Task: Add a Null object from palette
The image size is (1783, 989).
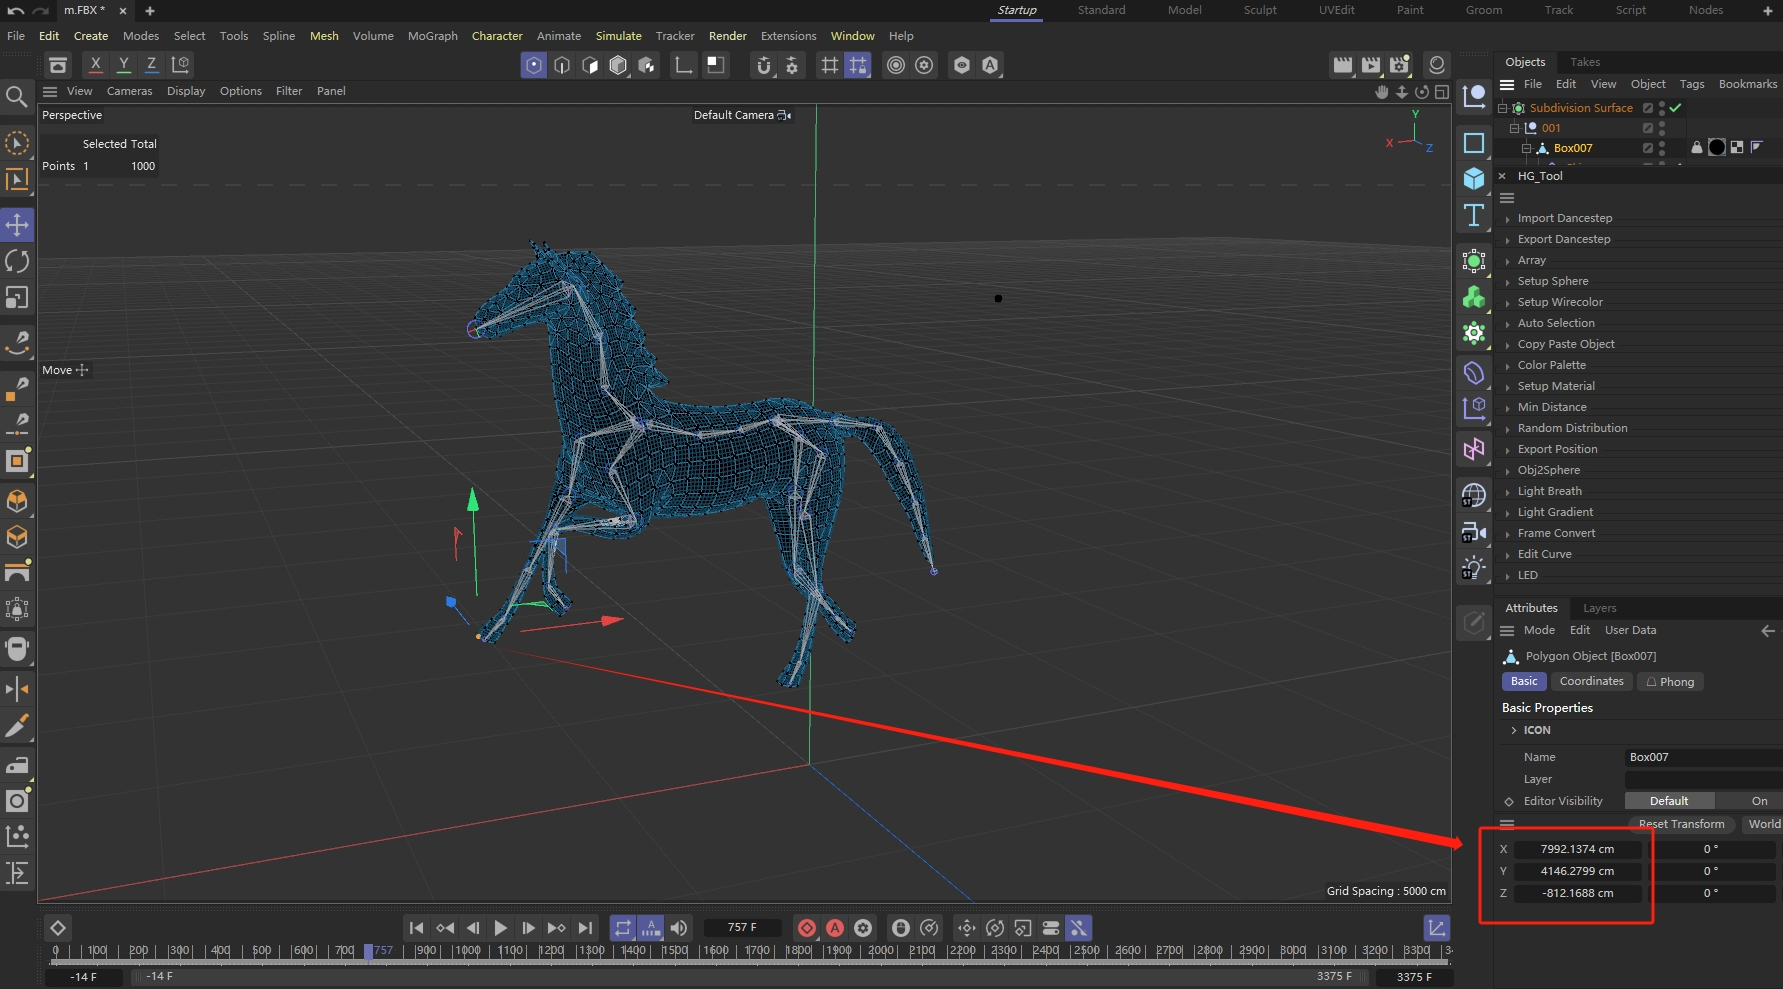Action: [x=1474, y=97]
